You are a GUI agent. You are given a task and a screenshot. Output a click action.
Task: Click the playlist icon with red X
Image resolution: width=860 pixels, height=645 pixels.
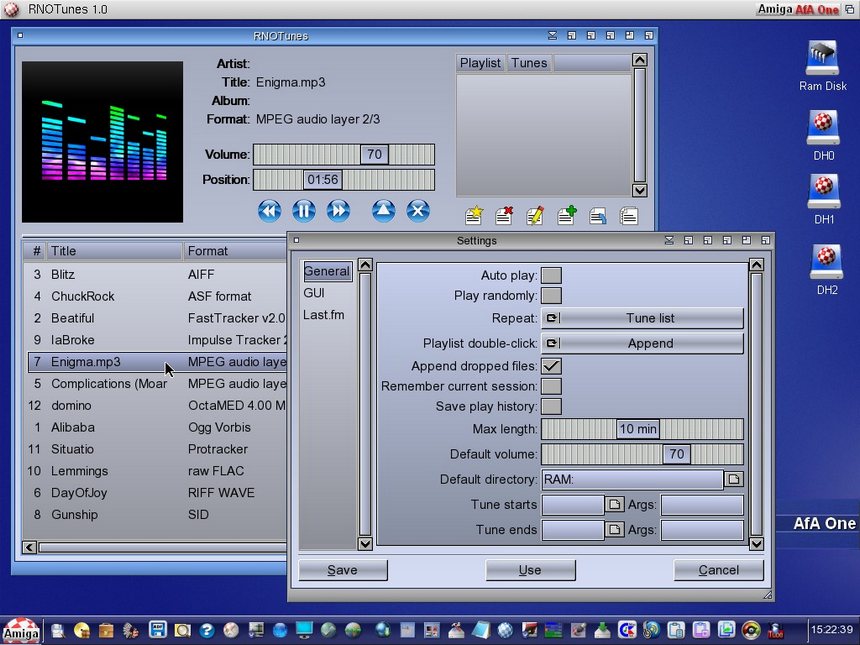click(504, 215)
